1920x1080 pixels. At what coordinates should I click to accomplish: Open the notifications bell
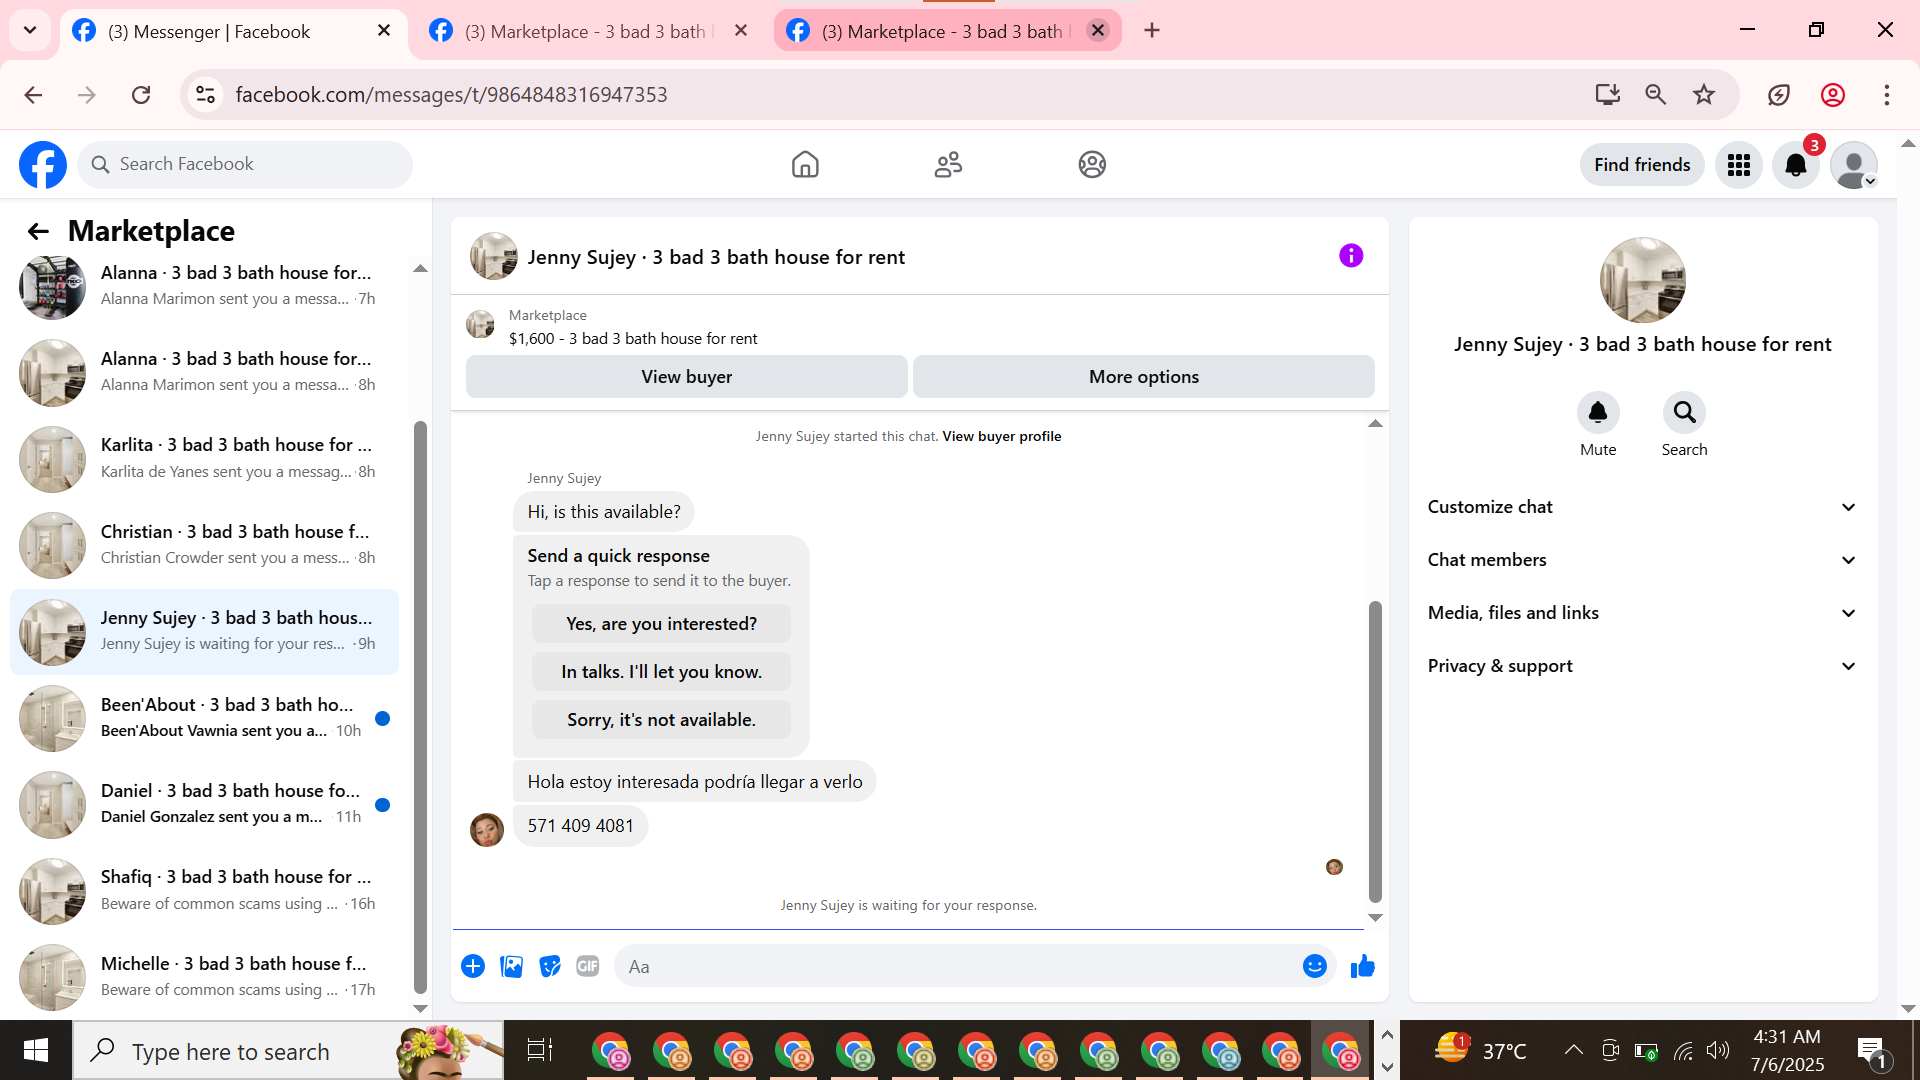1796,165
